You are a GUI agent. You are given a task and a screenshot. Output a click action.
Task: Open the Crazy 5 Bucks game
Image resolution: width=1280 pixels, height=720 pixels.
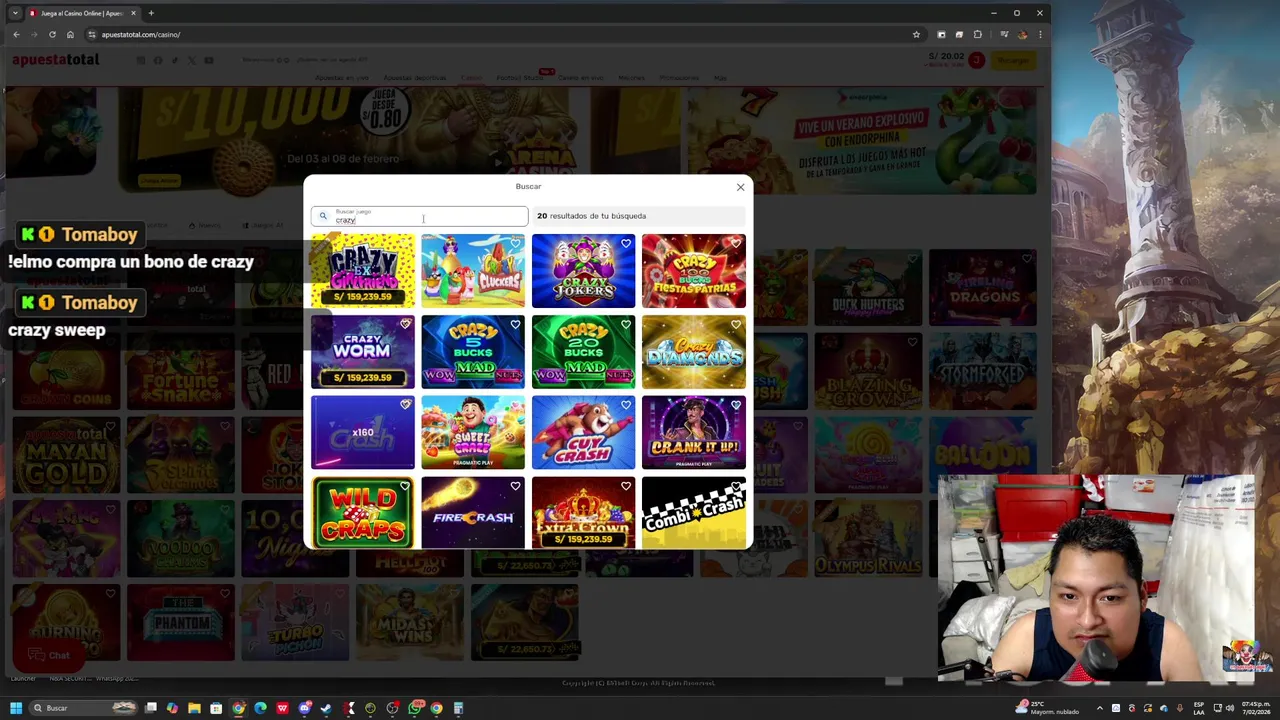473,352
